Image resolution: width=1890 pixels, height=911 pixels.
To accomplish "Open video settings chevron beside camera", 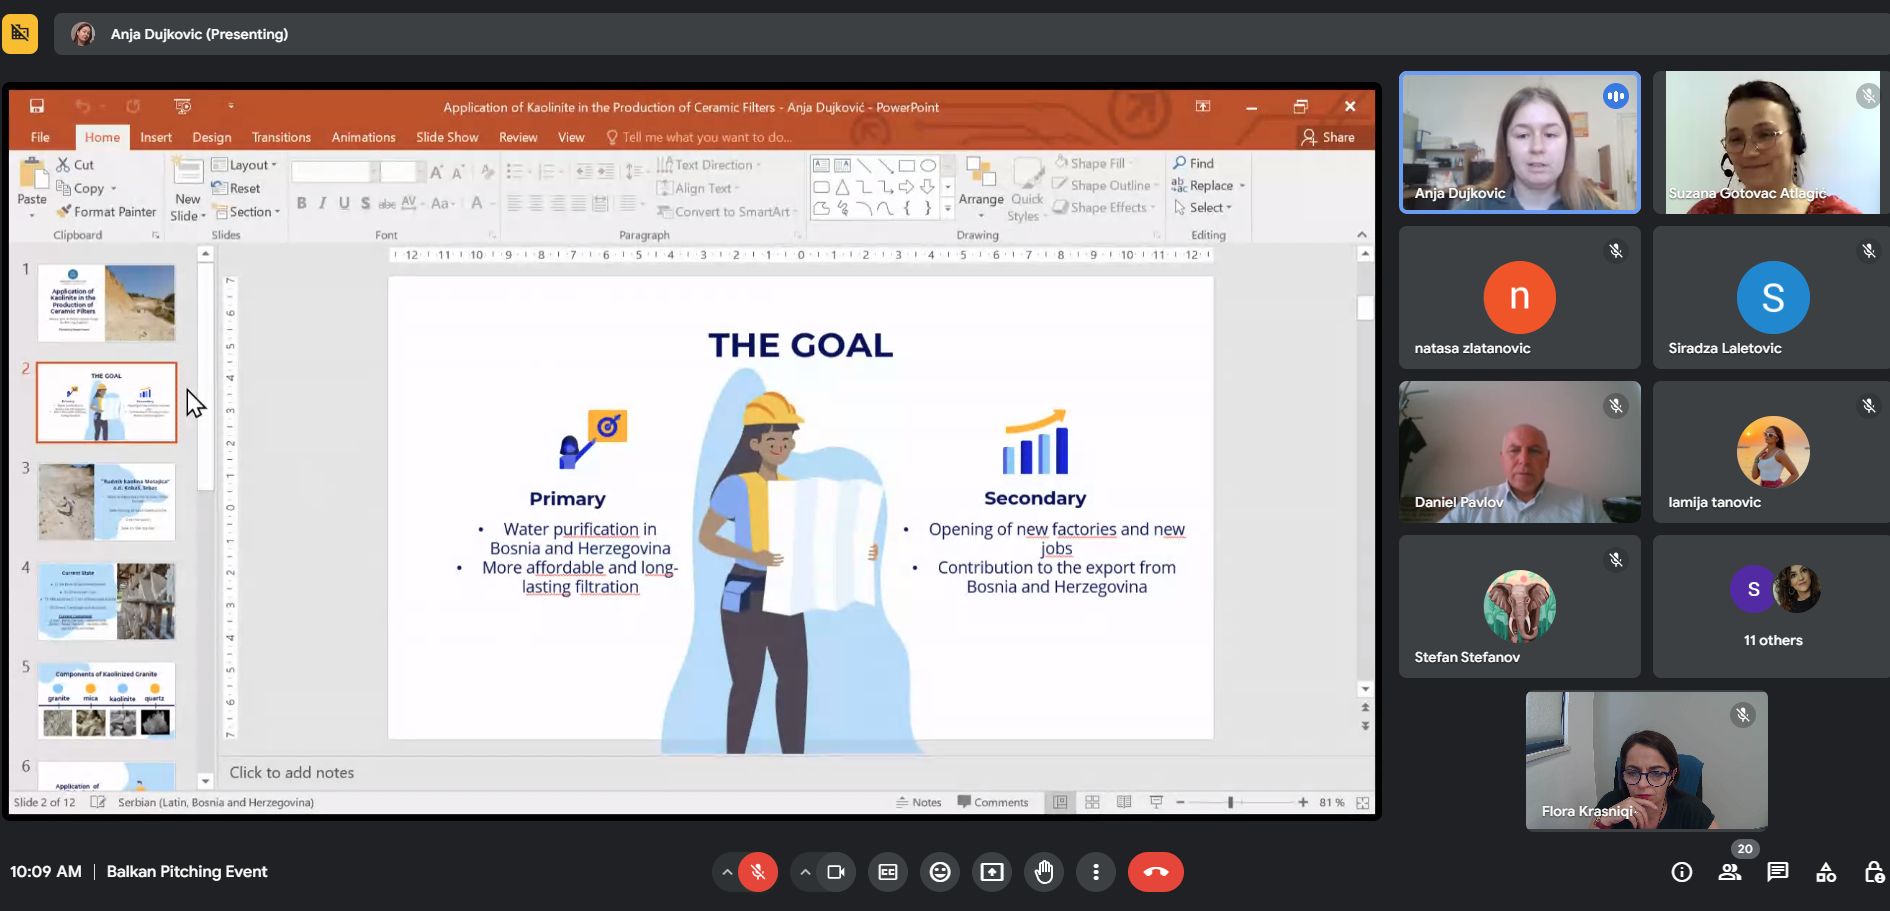I will [805, 872].
